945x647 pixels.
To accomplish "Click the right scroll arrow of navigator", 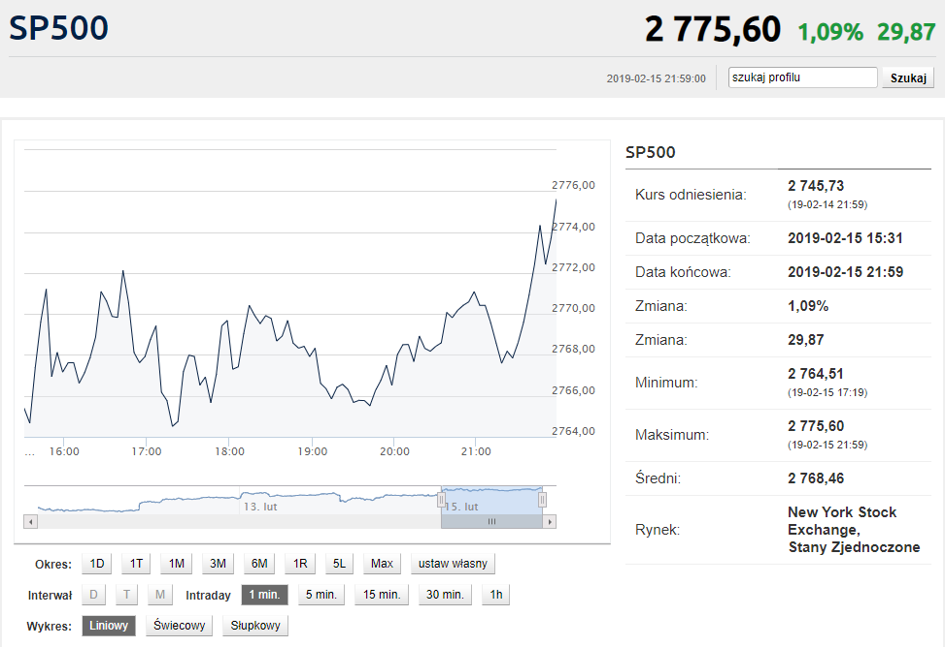I will (x=549, y=522).
